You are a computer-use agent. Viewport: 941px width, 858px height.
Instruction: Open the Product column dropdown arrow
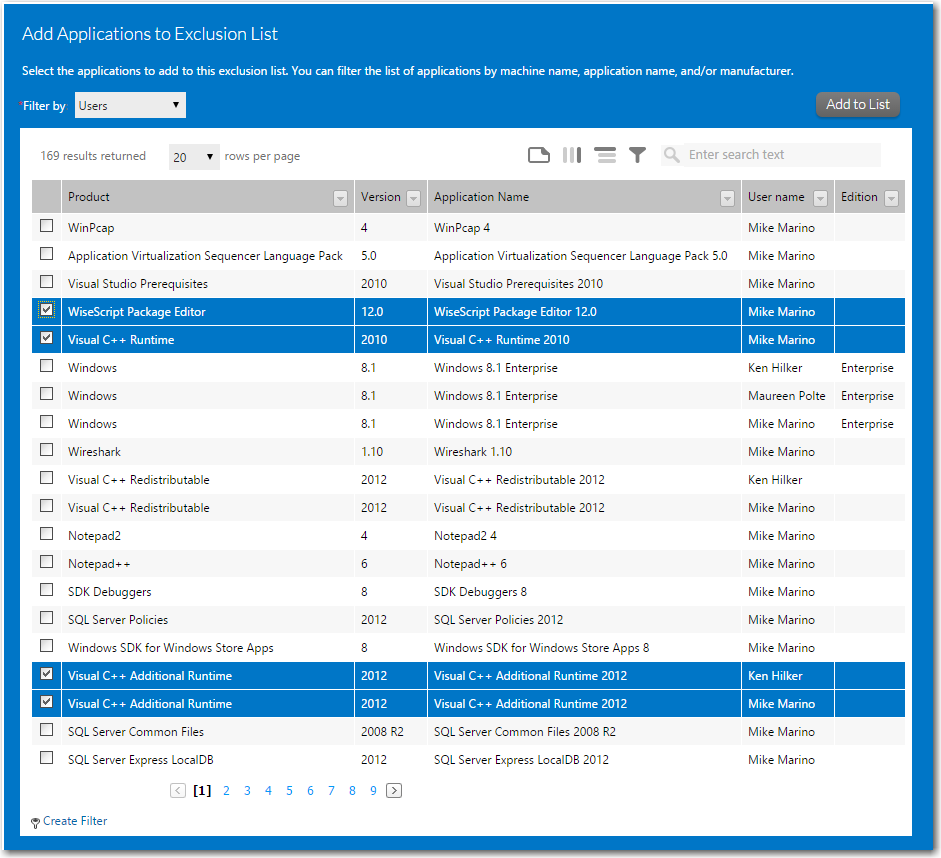[340, 198]
